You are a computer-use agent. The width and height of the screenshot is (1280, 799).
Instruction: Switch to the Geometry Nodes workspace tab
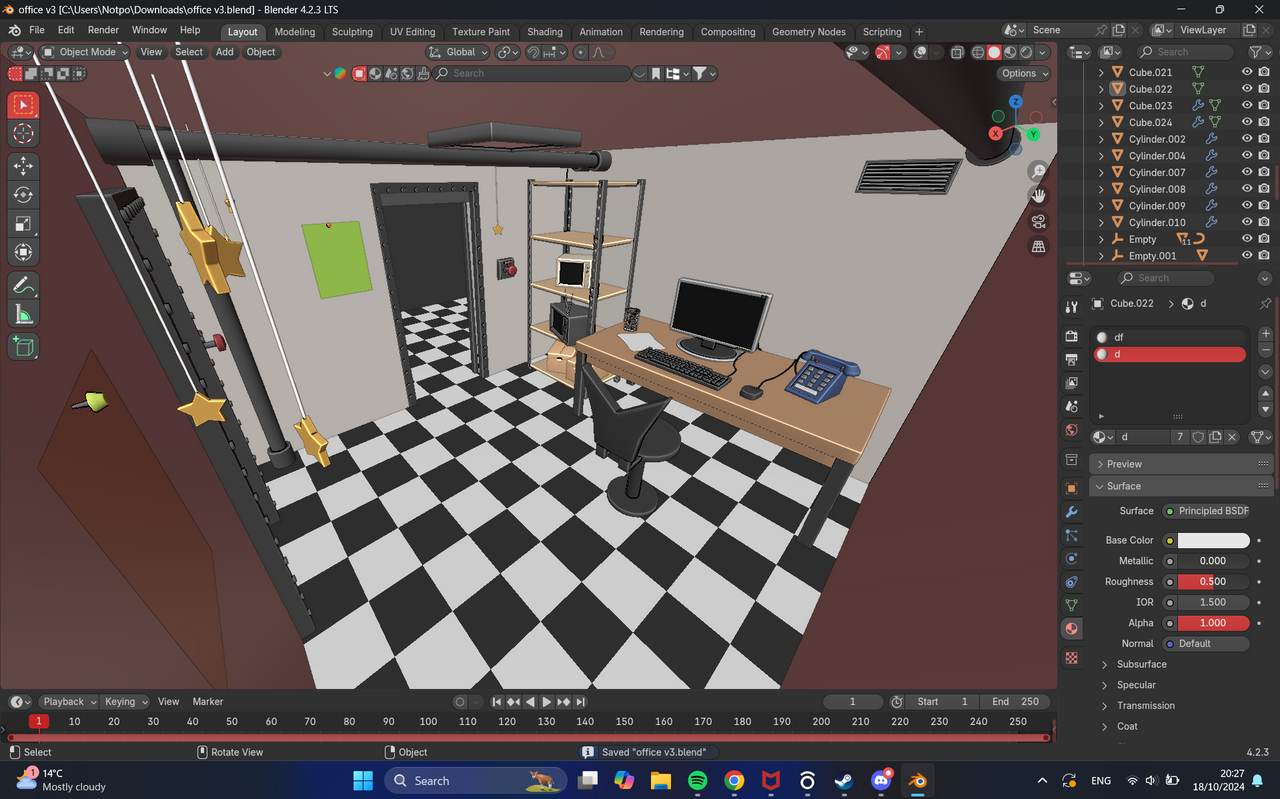click(808, 32)
